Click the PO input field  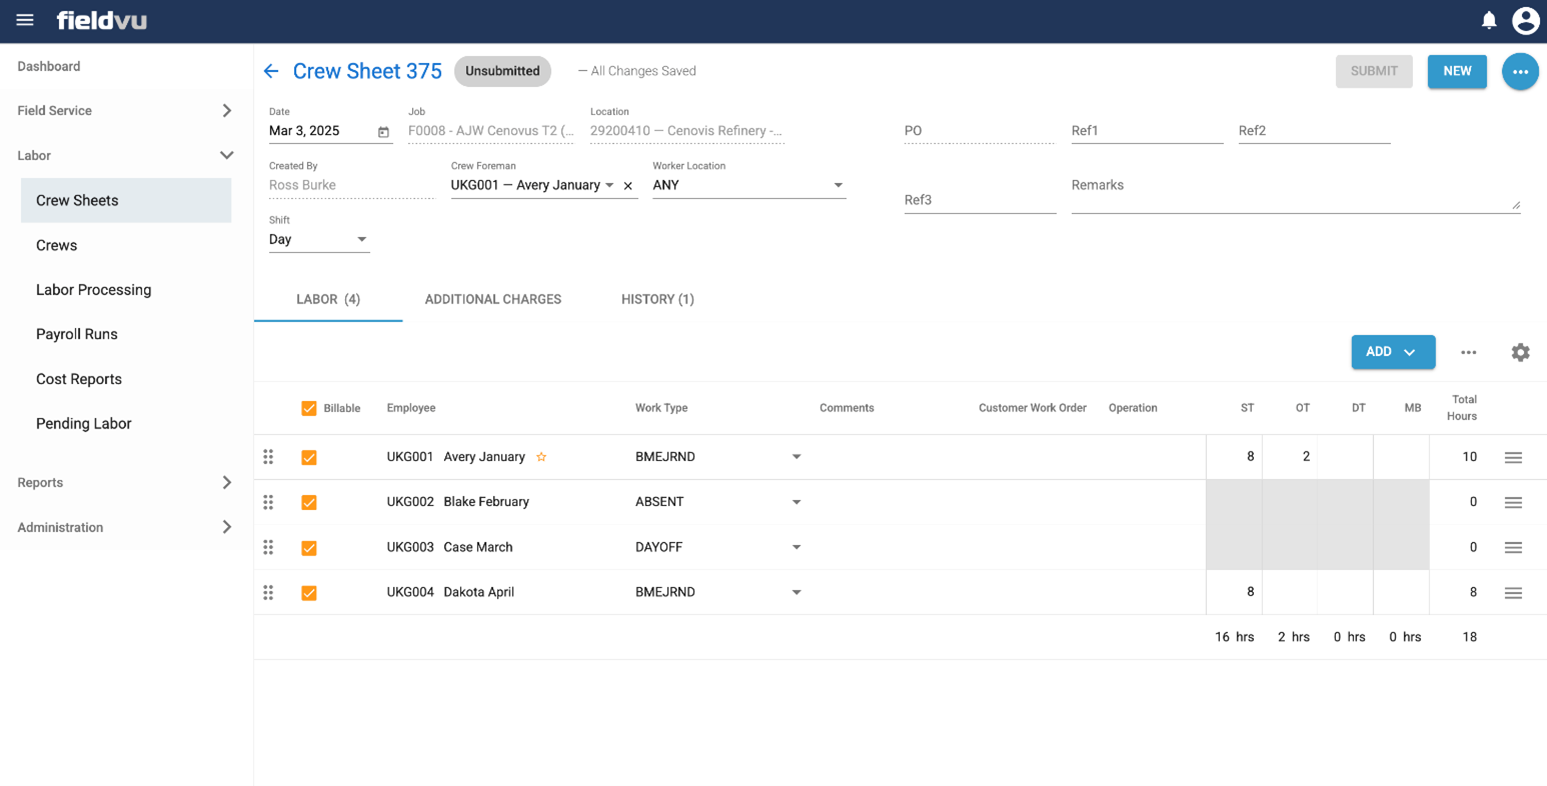[979, 131]
